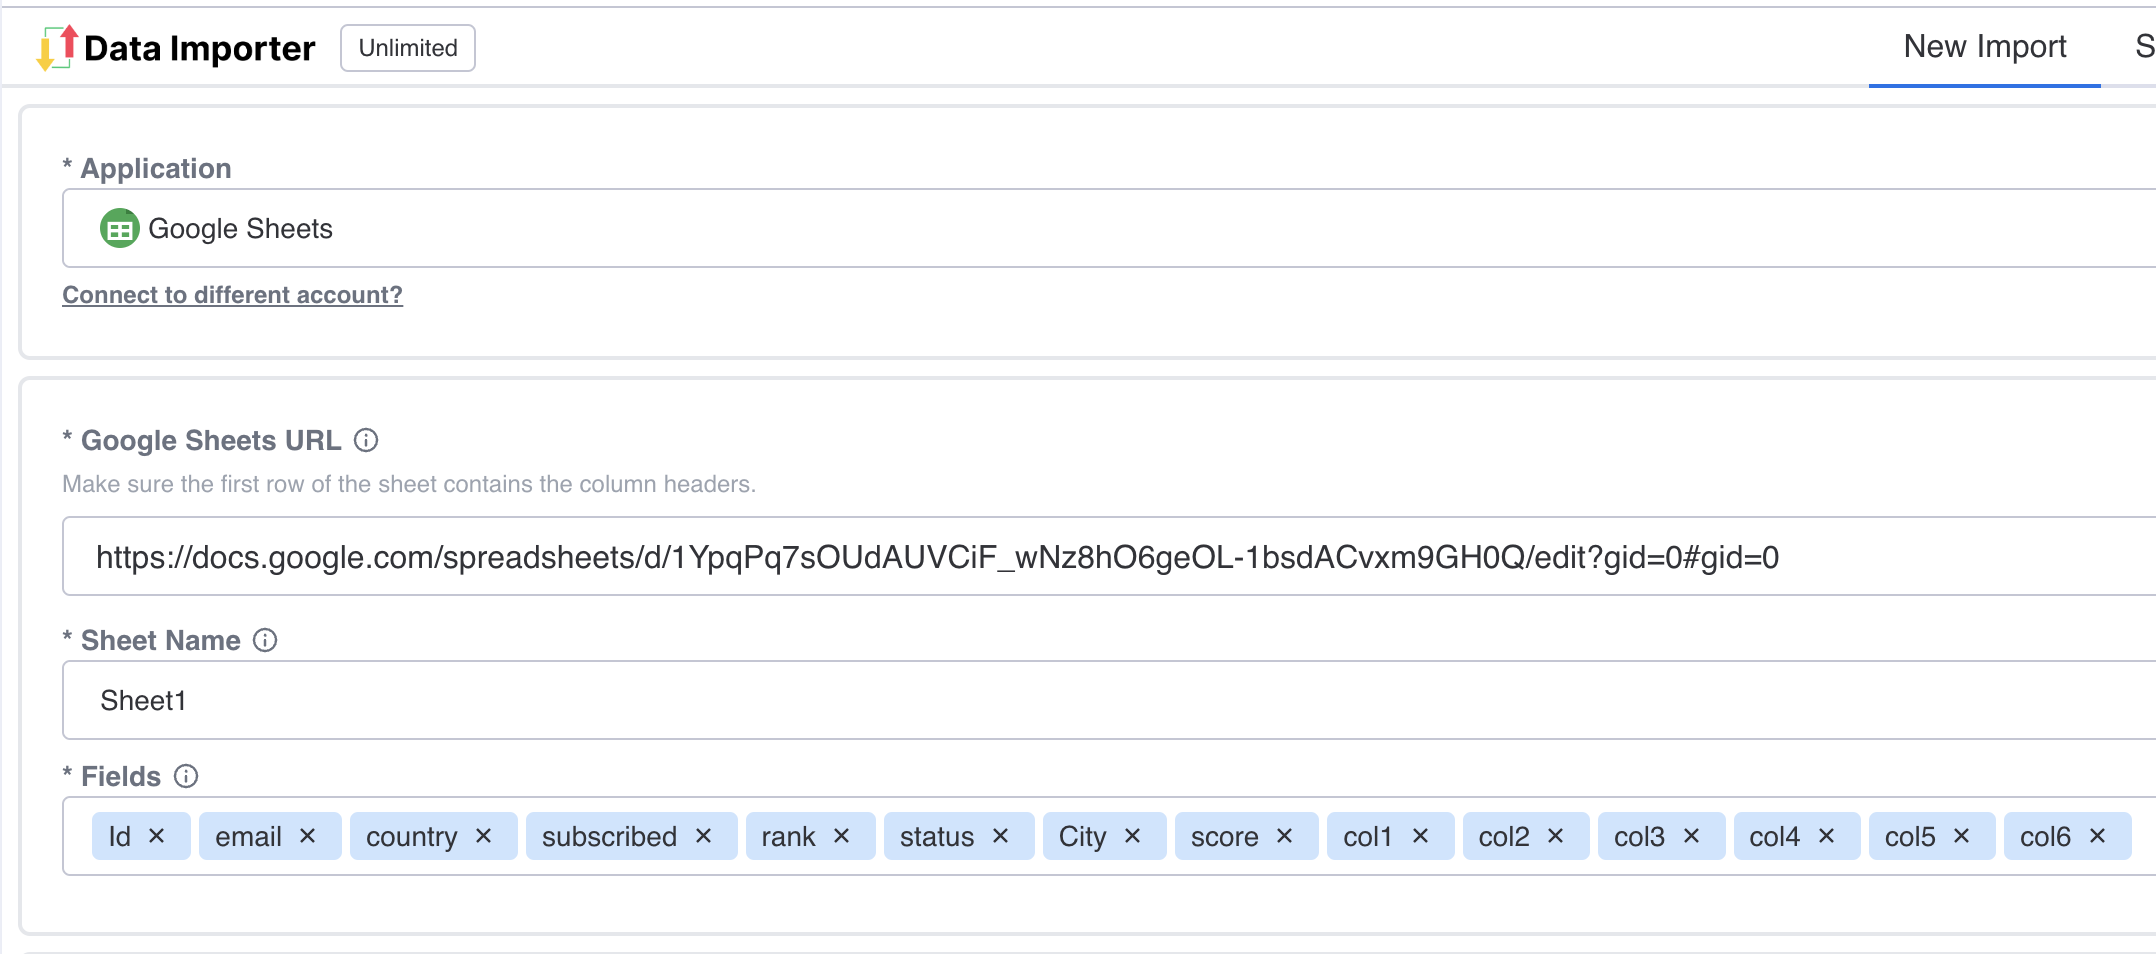Click the 'country' field tag text
The width and height of the screenshot is (2156, 954).
tap(411, 836)
